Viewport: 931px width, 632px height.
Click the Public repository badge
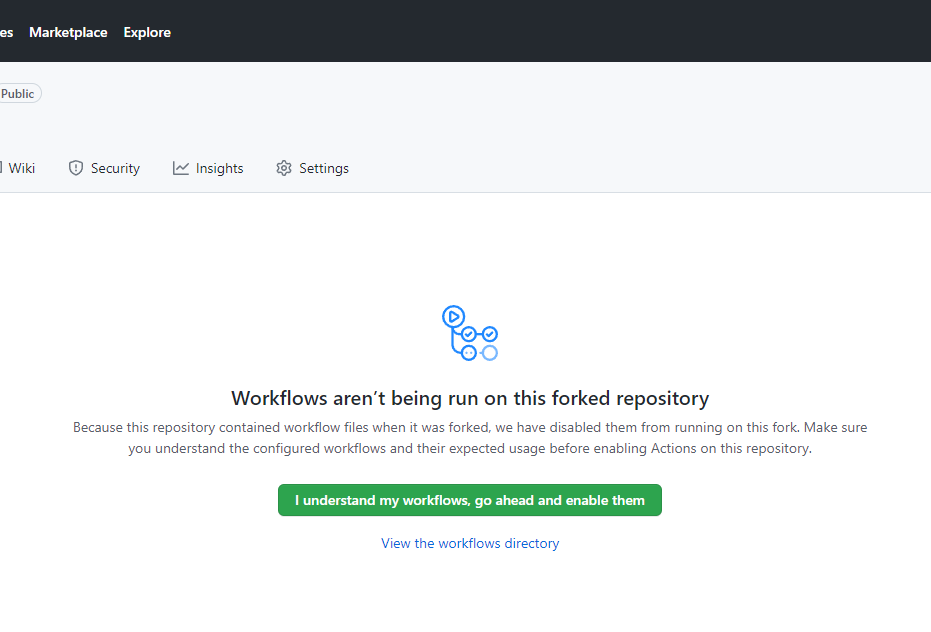tap(16, 92)
